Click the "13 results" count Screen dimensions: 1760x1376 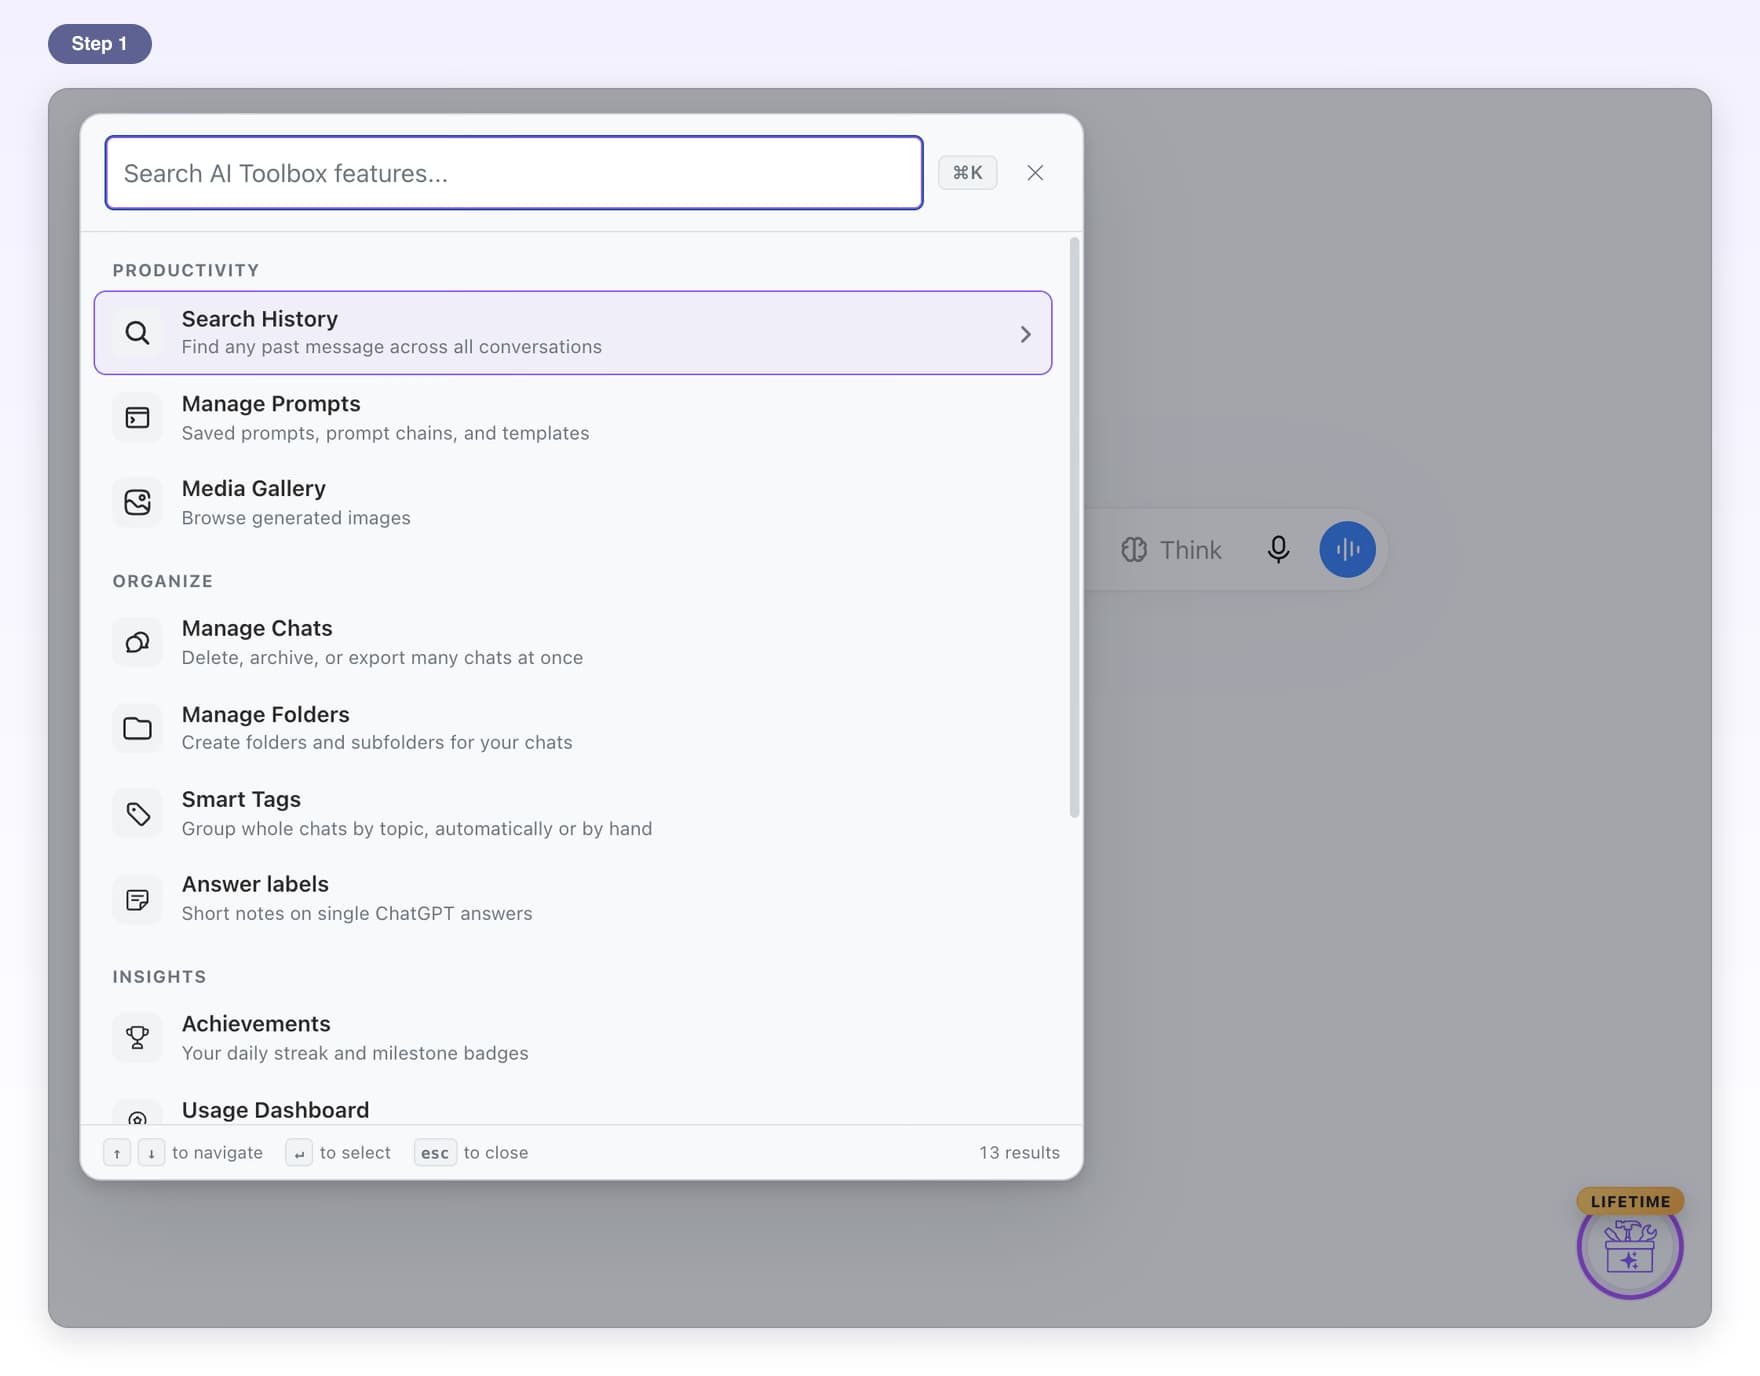(1019, 1153)
